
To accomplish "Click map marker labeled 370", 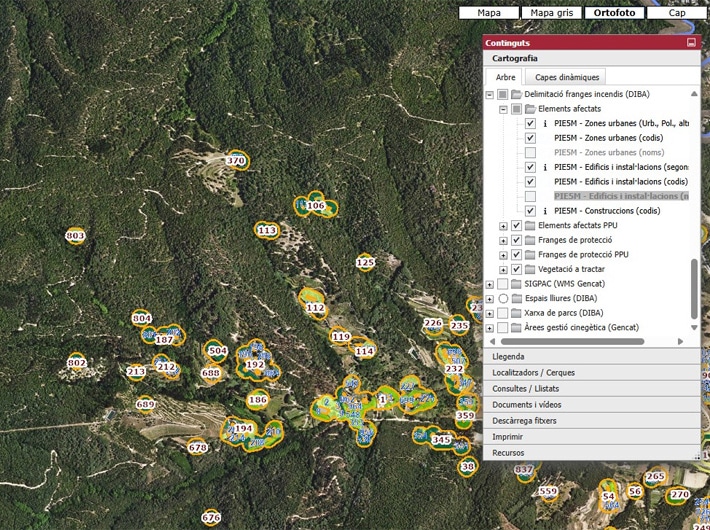I will pyautogui.click(x=236, y=160).
